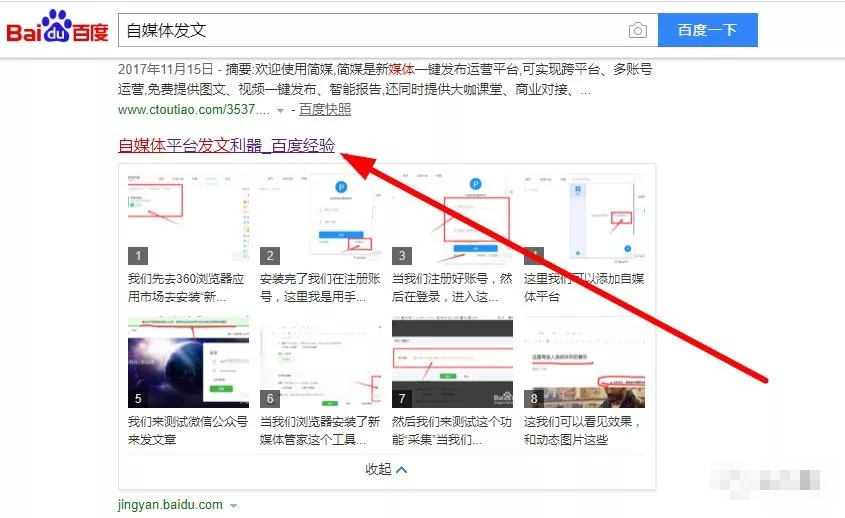Screen dimensions: 845x518
Task: Click caption 当我们注册好账号，然后在登录
Action: 452,287
